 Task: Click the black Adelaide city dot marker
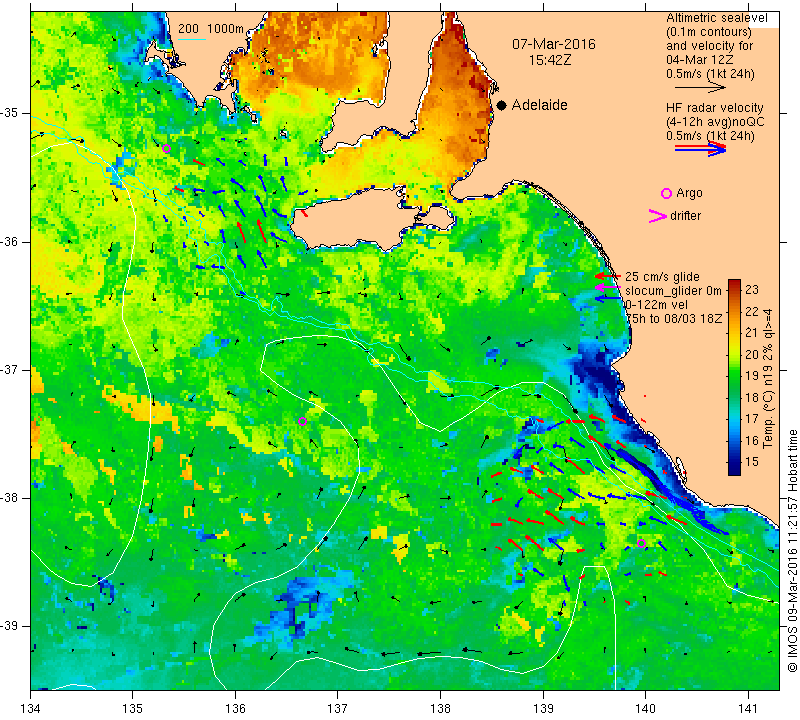coord(502,105)
